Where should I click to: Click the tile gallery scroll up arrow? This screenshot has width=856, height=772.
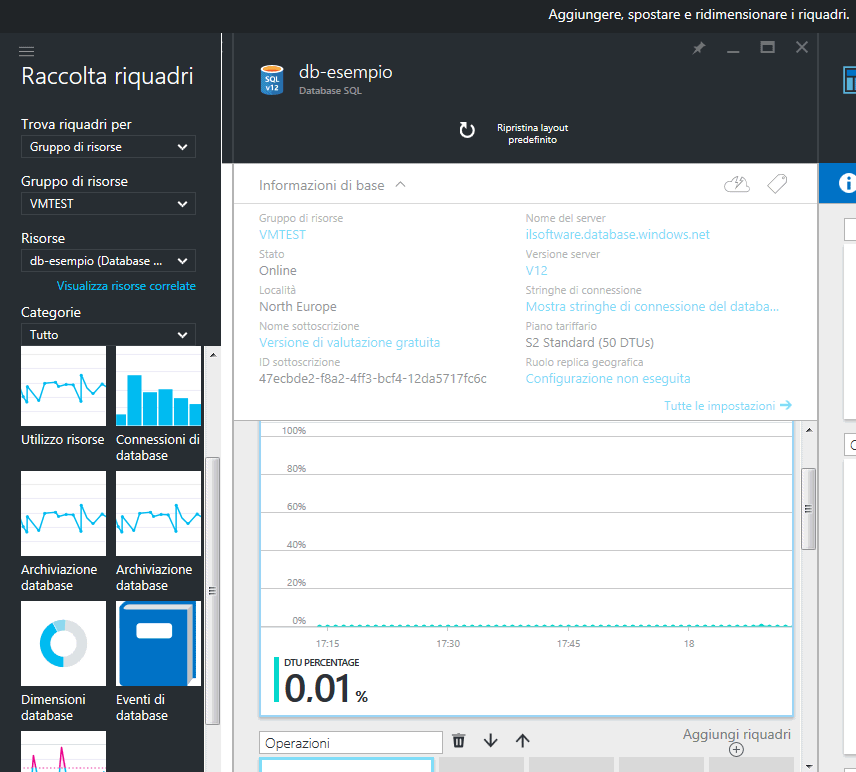pos(213,355)
